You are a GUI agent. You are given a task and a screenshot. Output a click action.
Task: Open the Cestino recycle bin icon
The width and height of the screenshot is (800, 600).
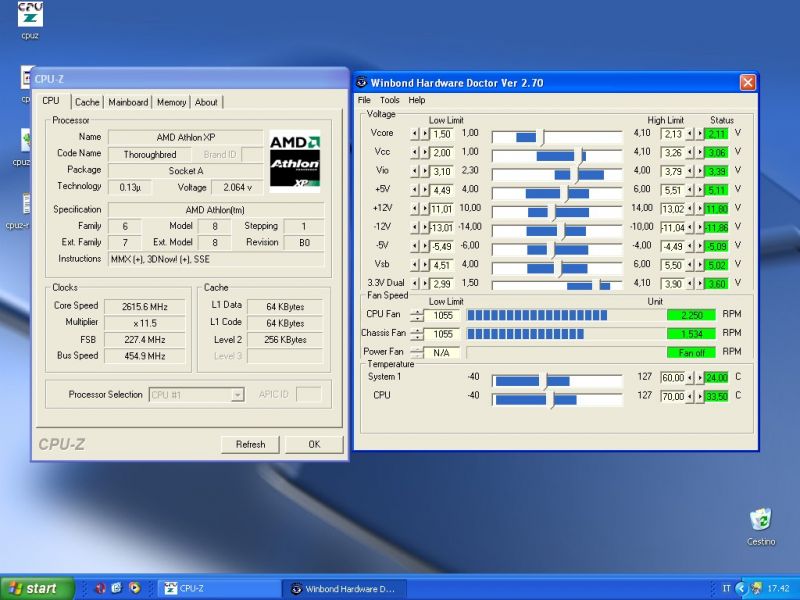tap(761, 527)
